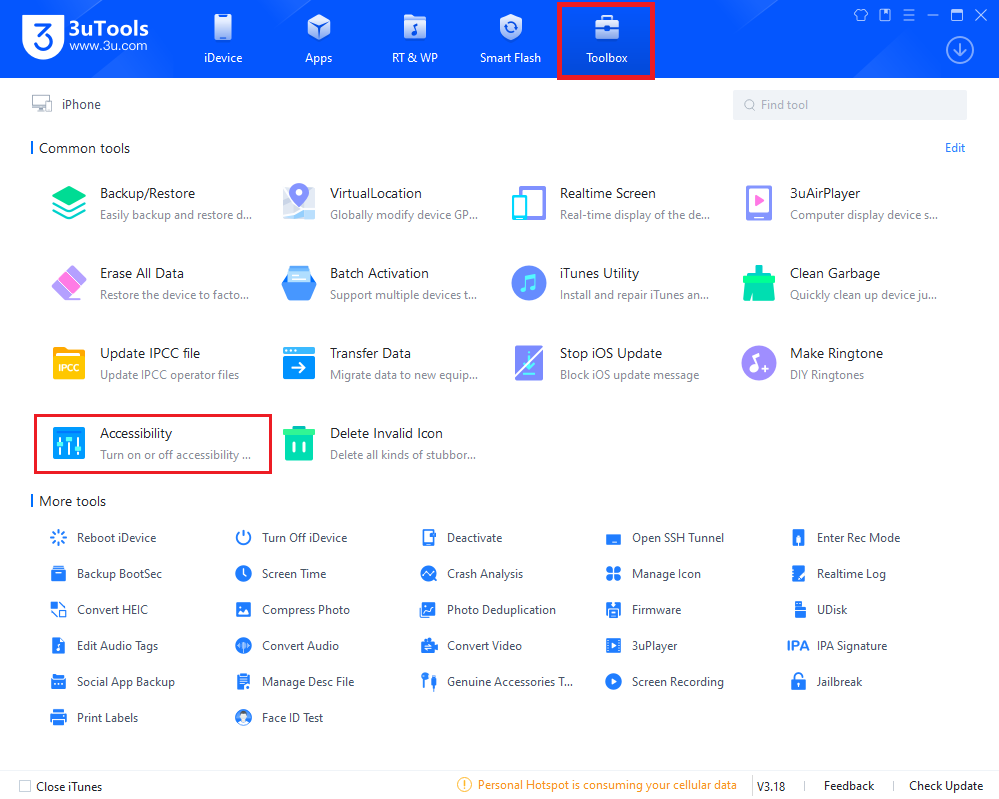Open Photo Deduplication tool
This screenshot has width=999, height=799.
(488, 610)
